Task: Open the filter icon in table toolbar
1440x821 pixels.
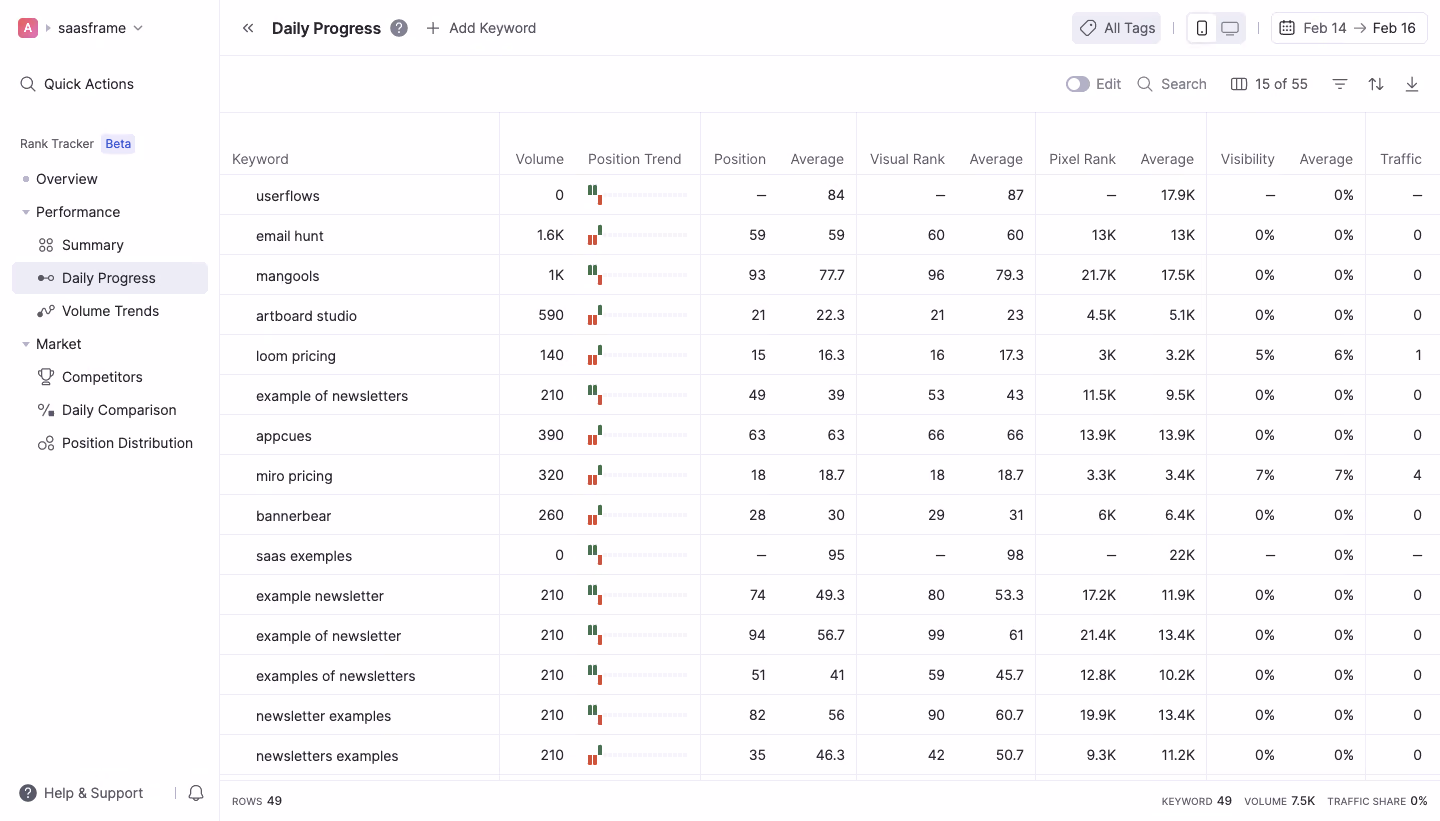Action: click(1340, 84)
